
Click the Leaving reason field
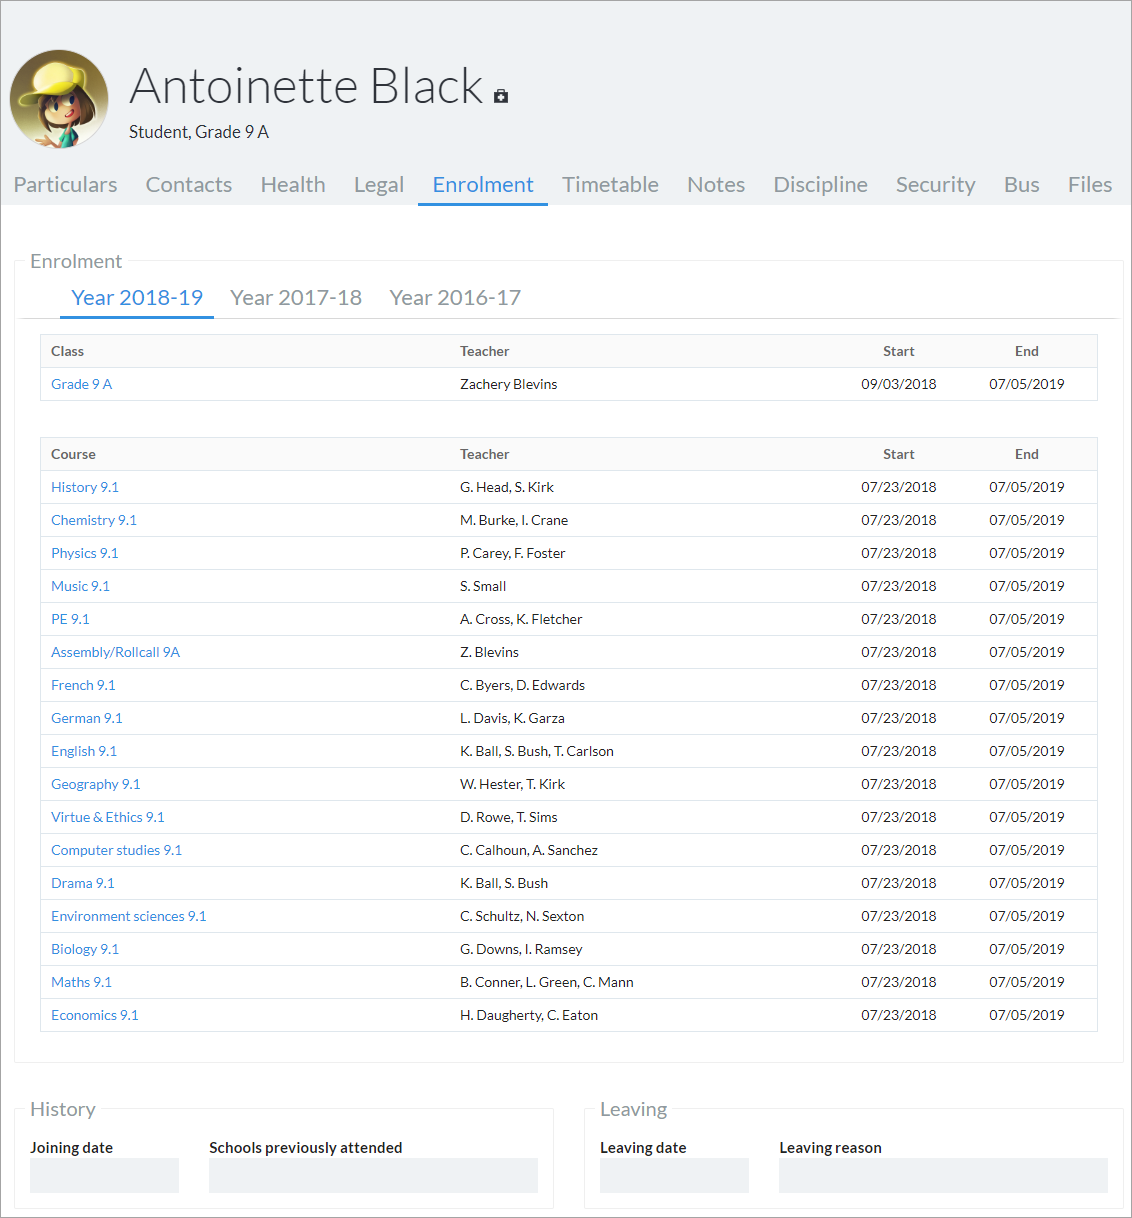[943, 1175]
